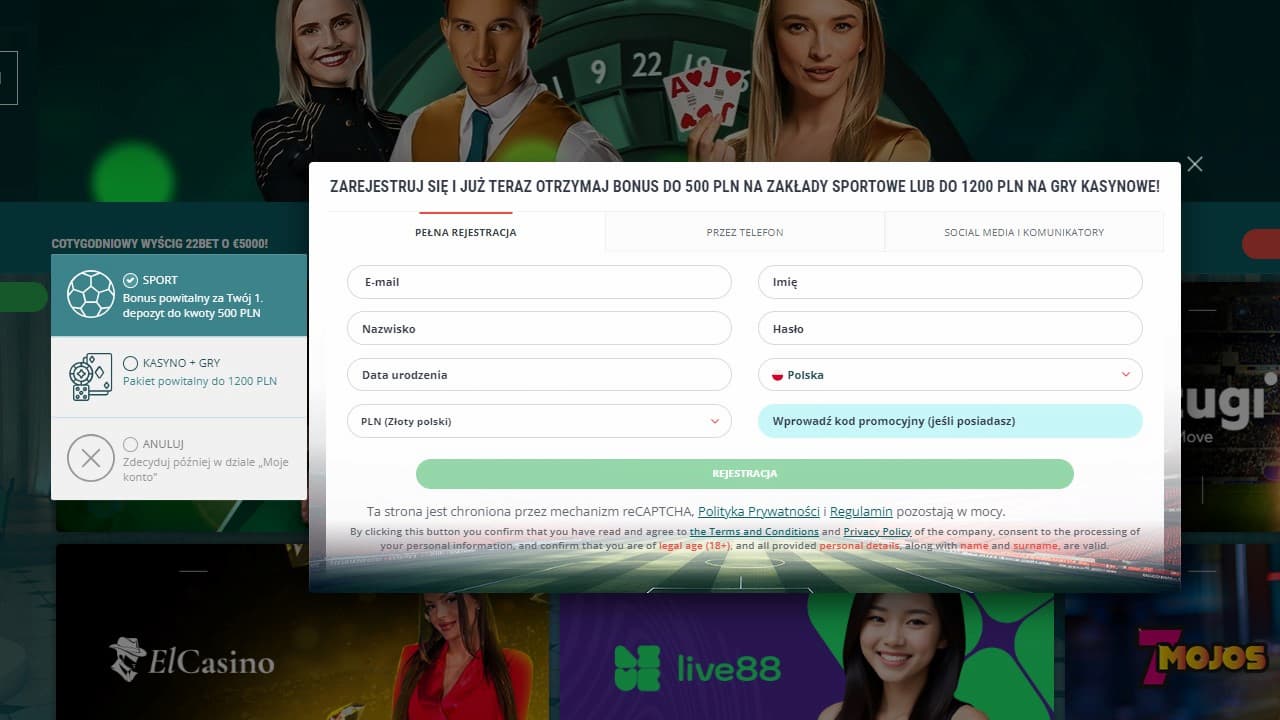The width and height of the screenshot is (1280, 720).
Task: Open the PLN (Złoty polski) currency dropdown
Action: pos(539,421)
